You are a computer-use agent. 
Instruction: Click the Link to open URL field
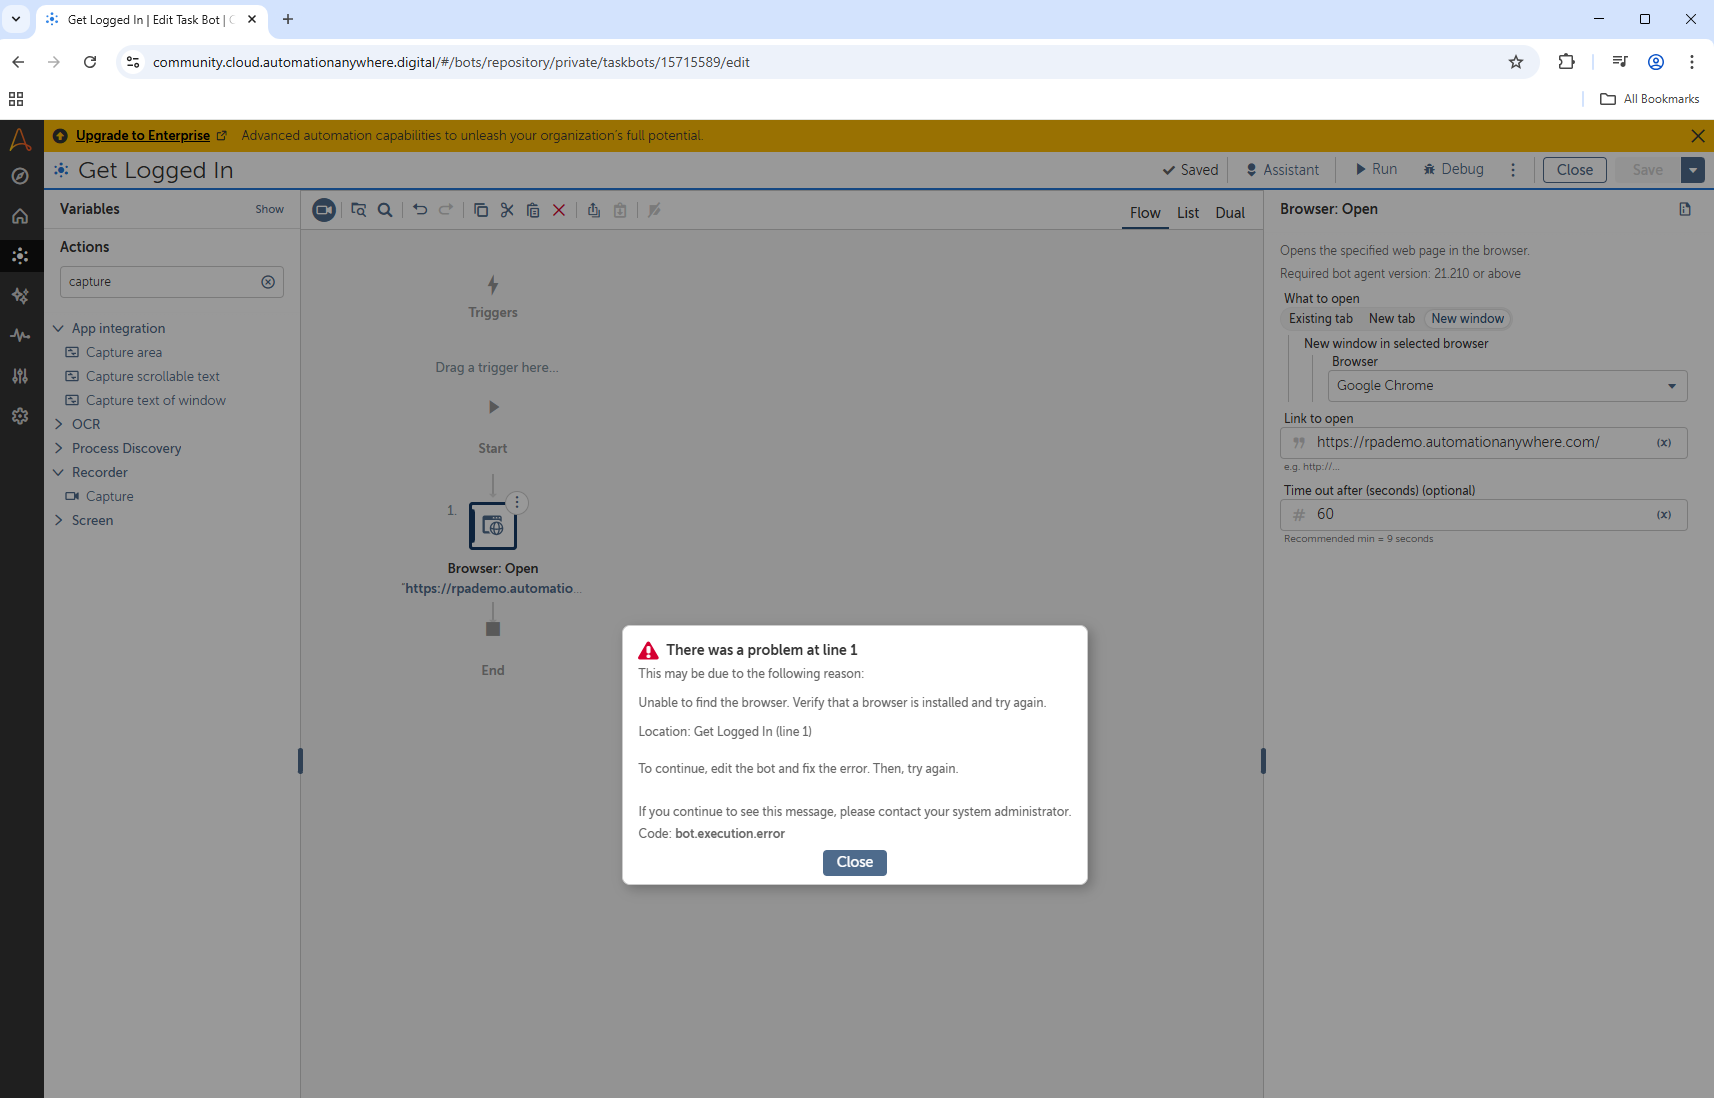[x=1484, y=443]
